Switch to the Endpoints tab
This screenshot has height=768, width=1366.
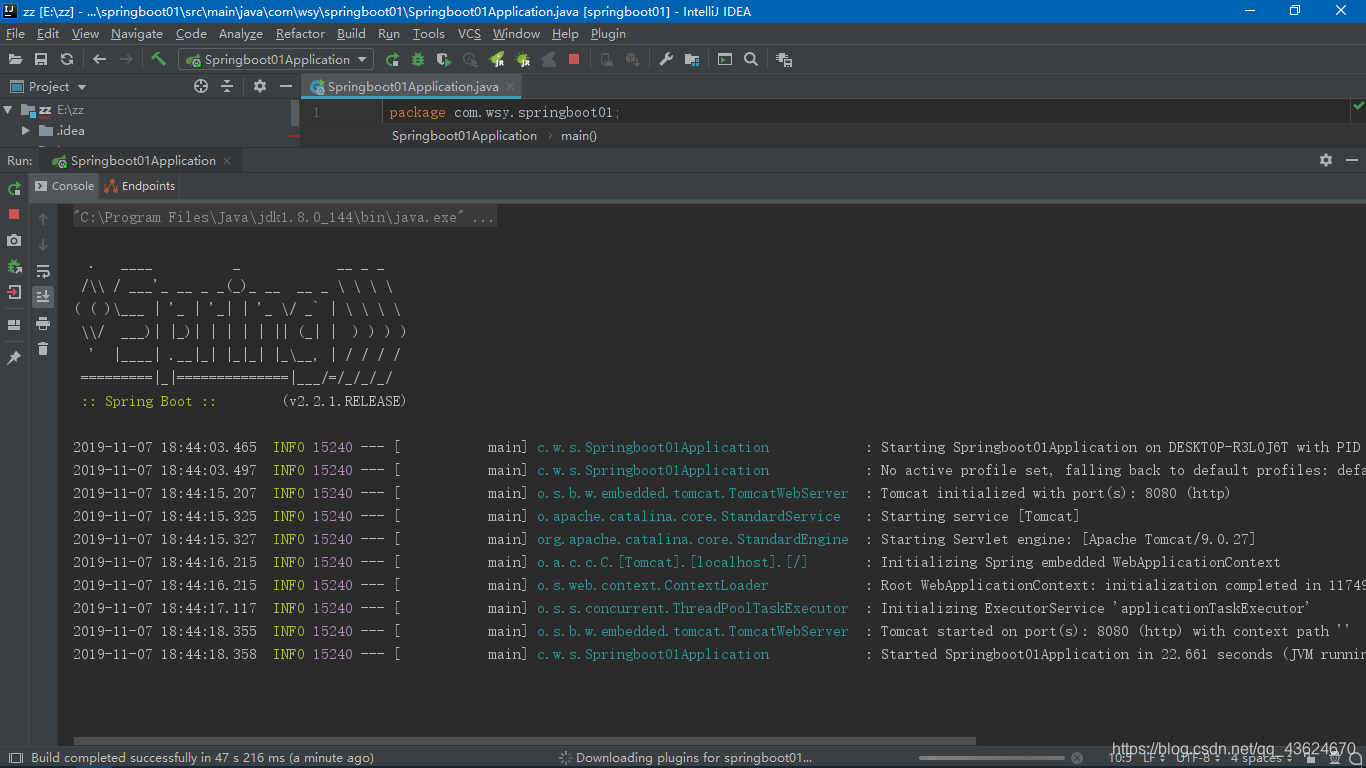[140, 186]
